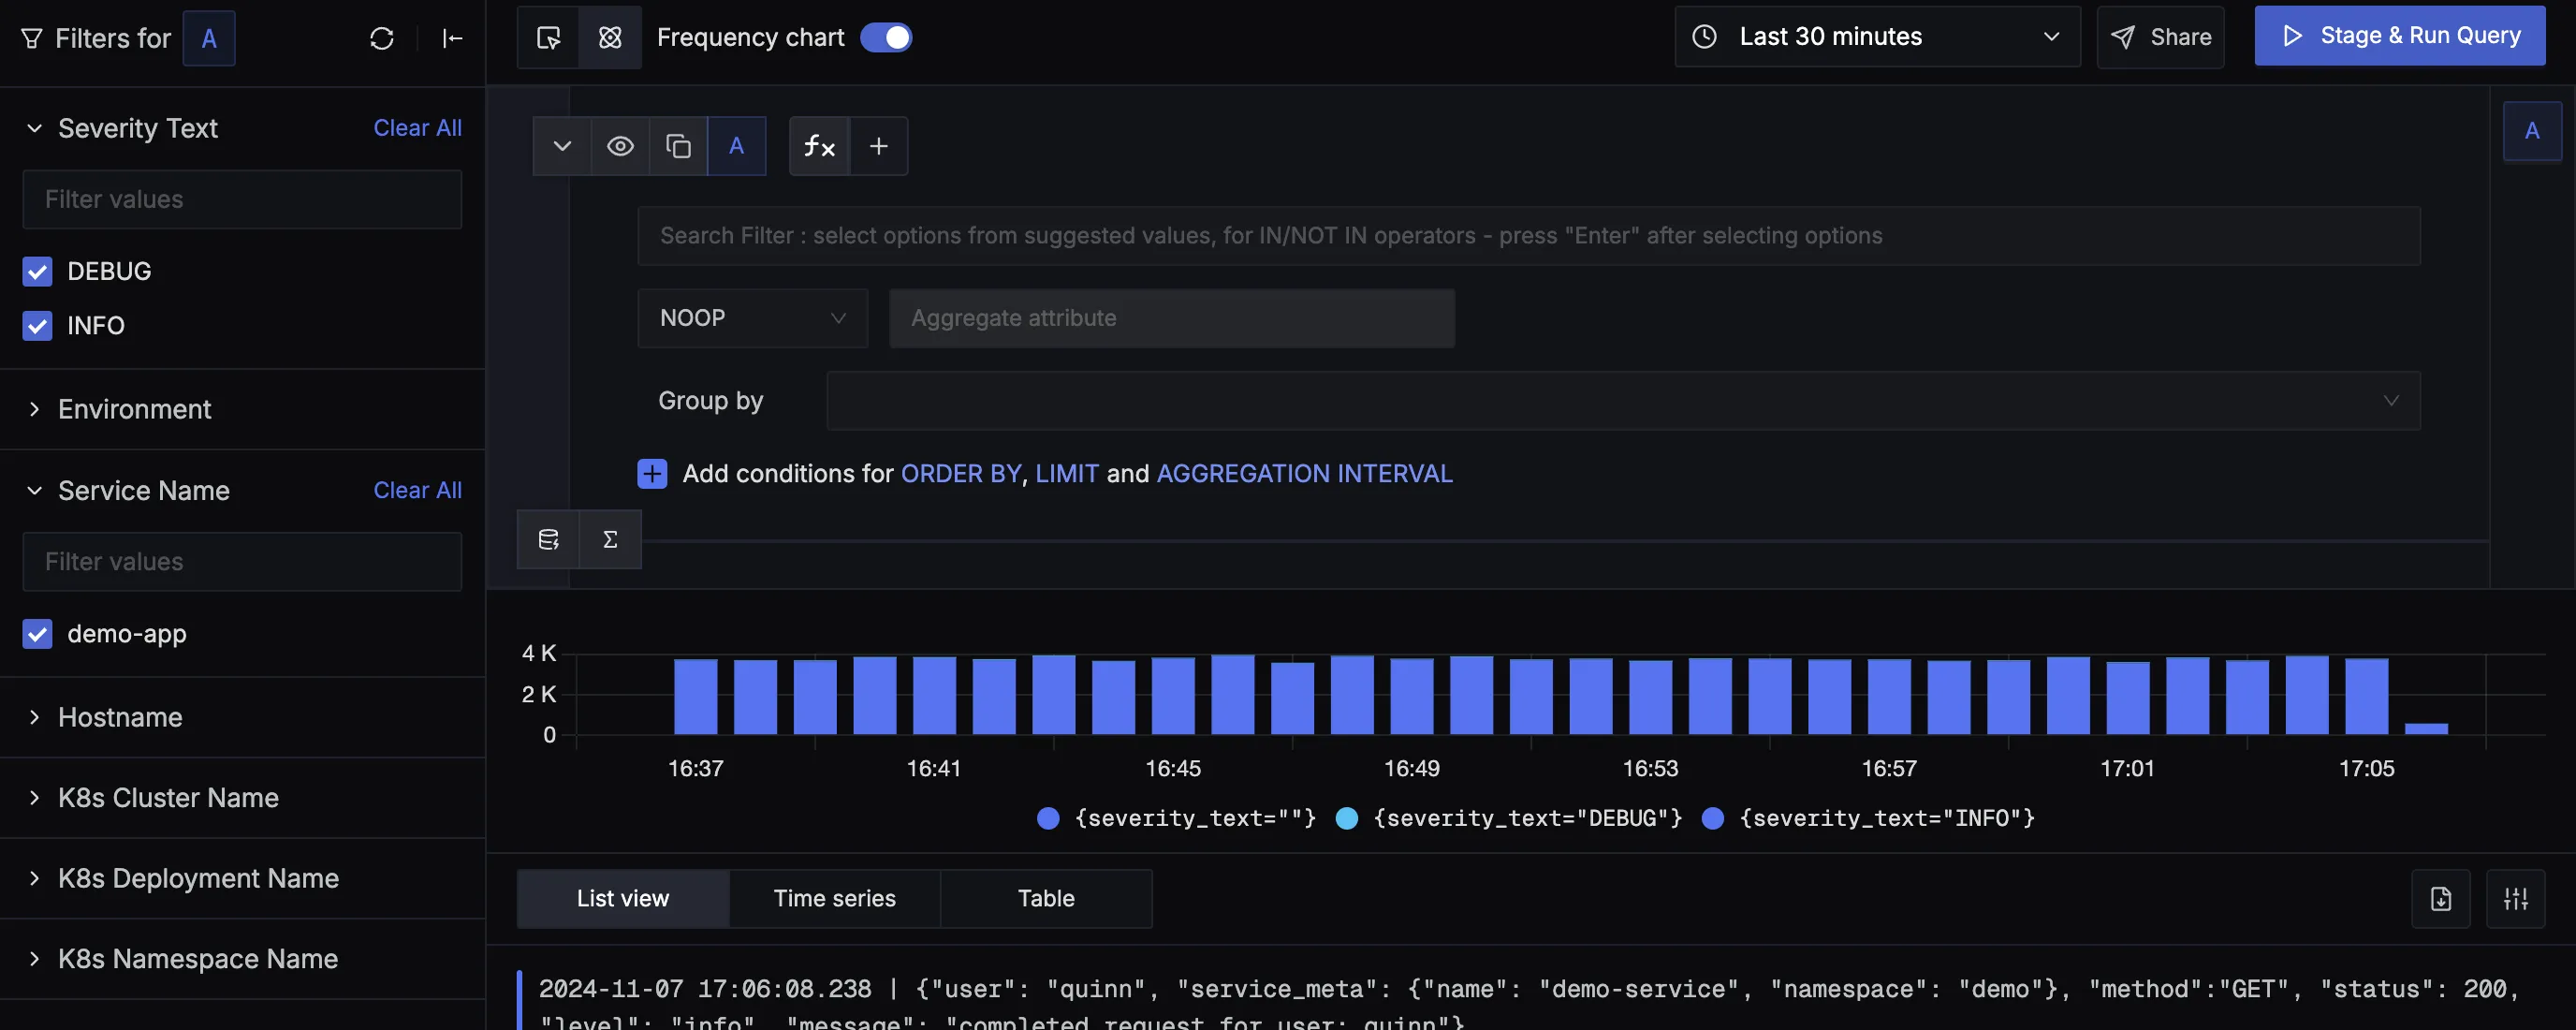Uncheck the DEBUG severity checkbox

[37, 271]
